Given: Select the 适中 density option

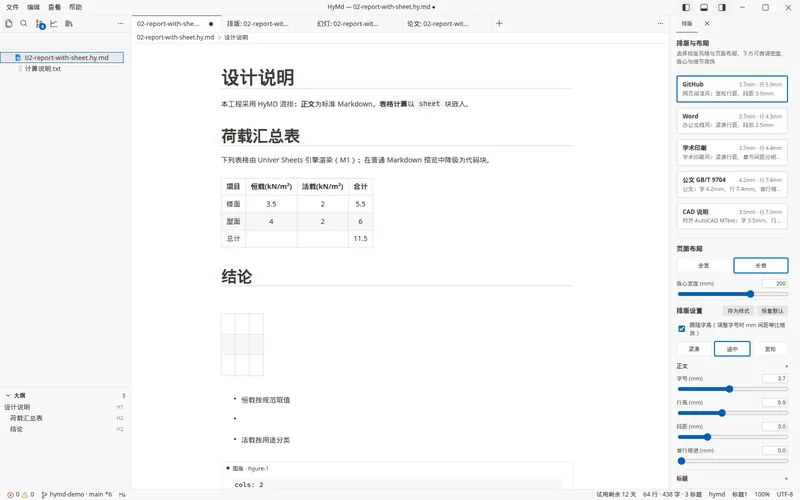Looking at the screenshot, I should point(732,349).
